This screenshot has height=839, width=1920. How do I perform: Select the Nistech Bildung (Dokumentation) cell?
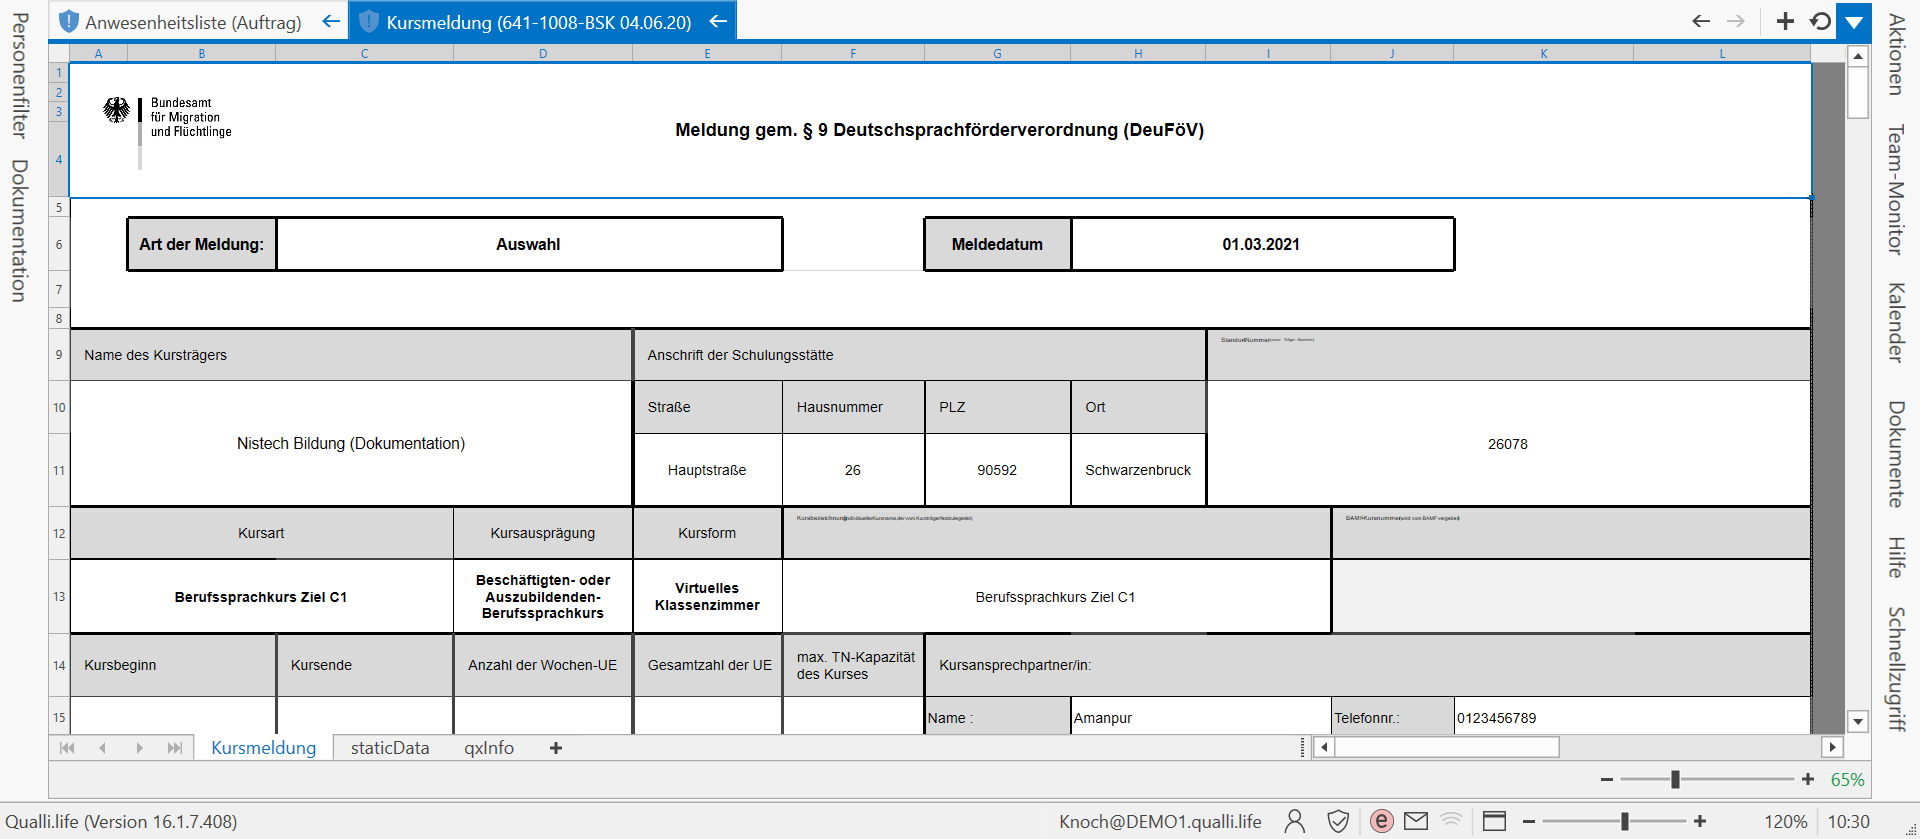(x=351, y=443)
